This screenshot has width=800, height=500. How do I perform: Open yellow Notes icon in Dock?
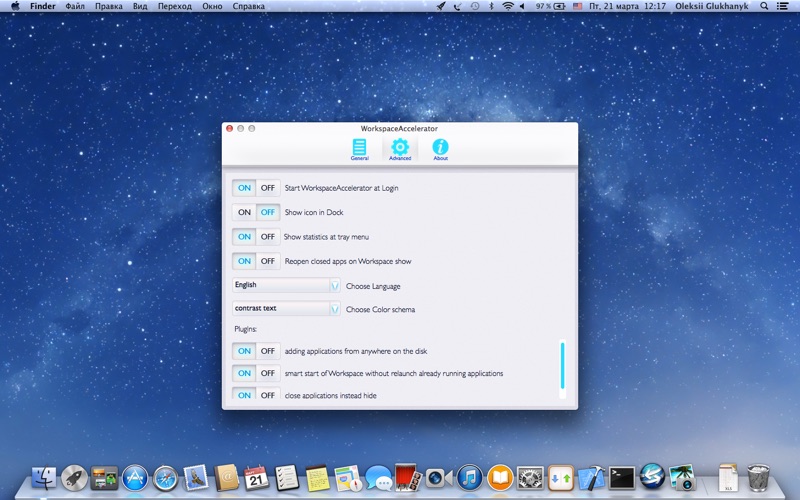317,478
